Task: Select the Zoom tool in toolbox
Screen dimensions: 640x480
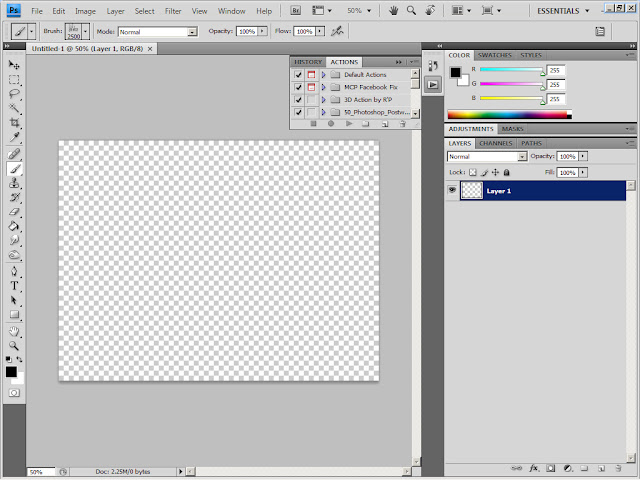Action: [x=14, y=346]
